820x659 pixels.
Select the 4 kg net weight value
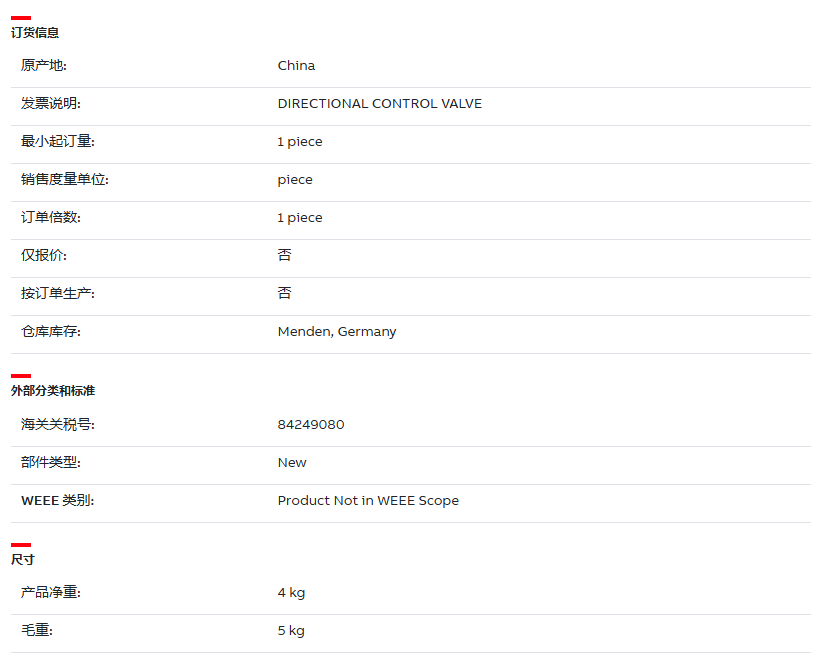(291, 593)
